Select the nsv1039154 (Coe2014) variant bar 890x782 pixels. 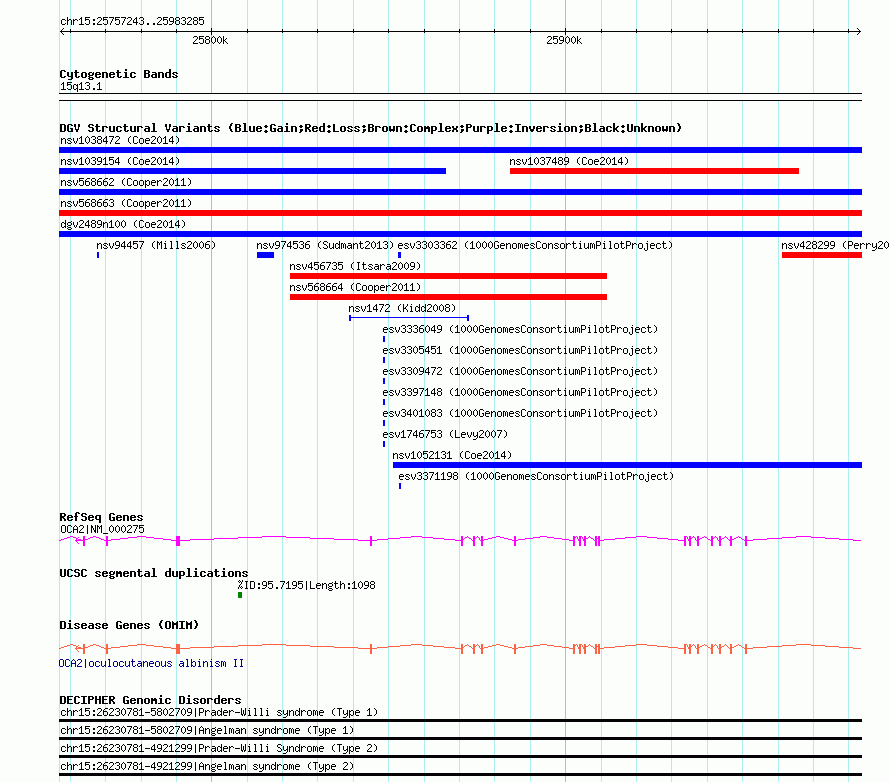pos(253,171)
